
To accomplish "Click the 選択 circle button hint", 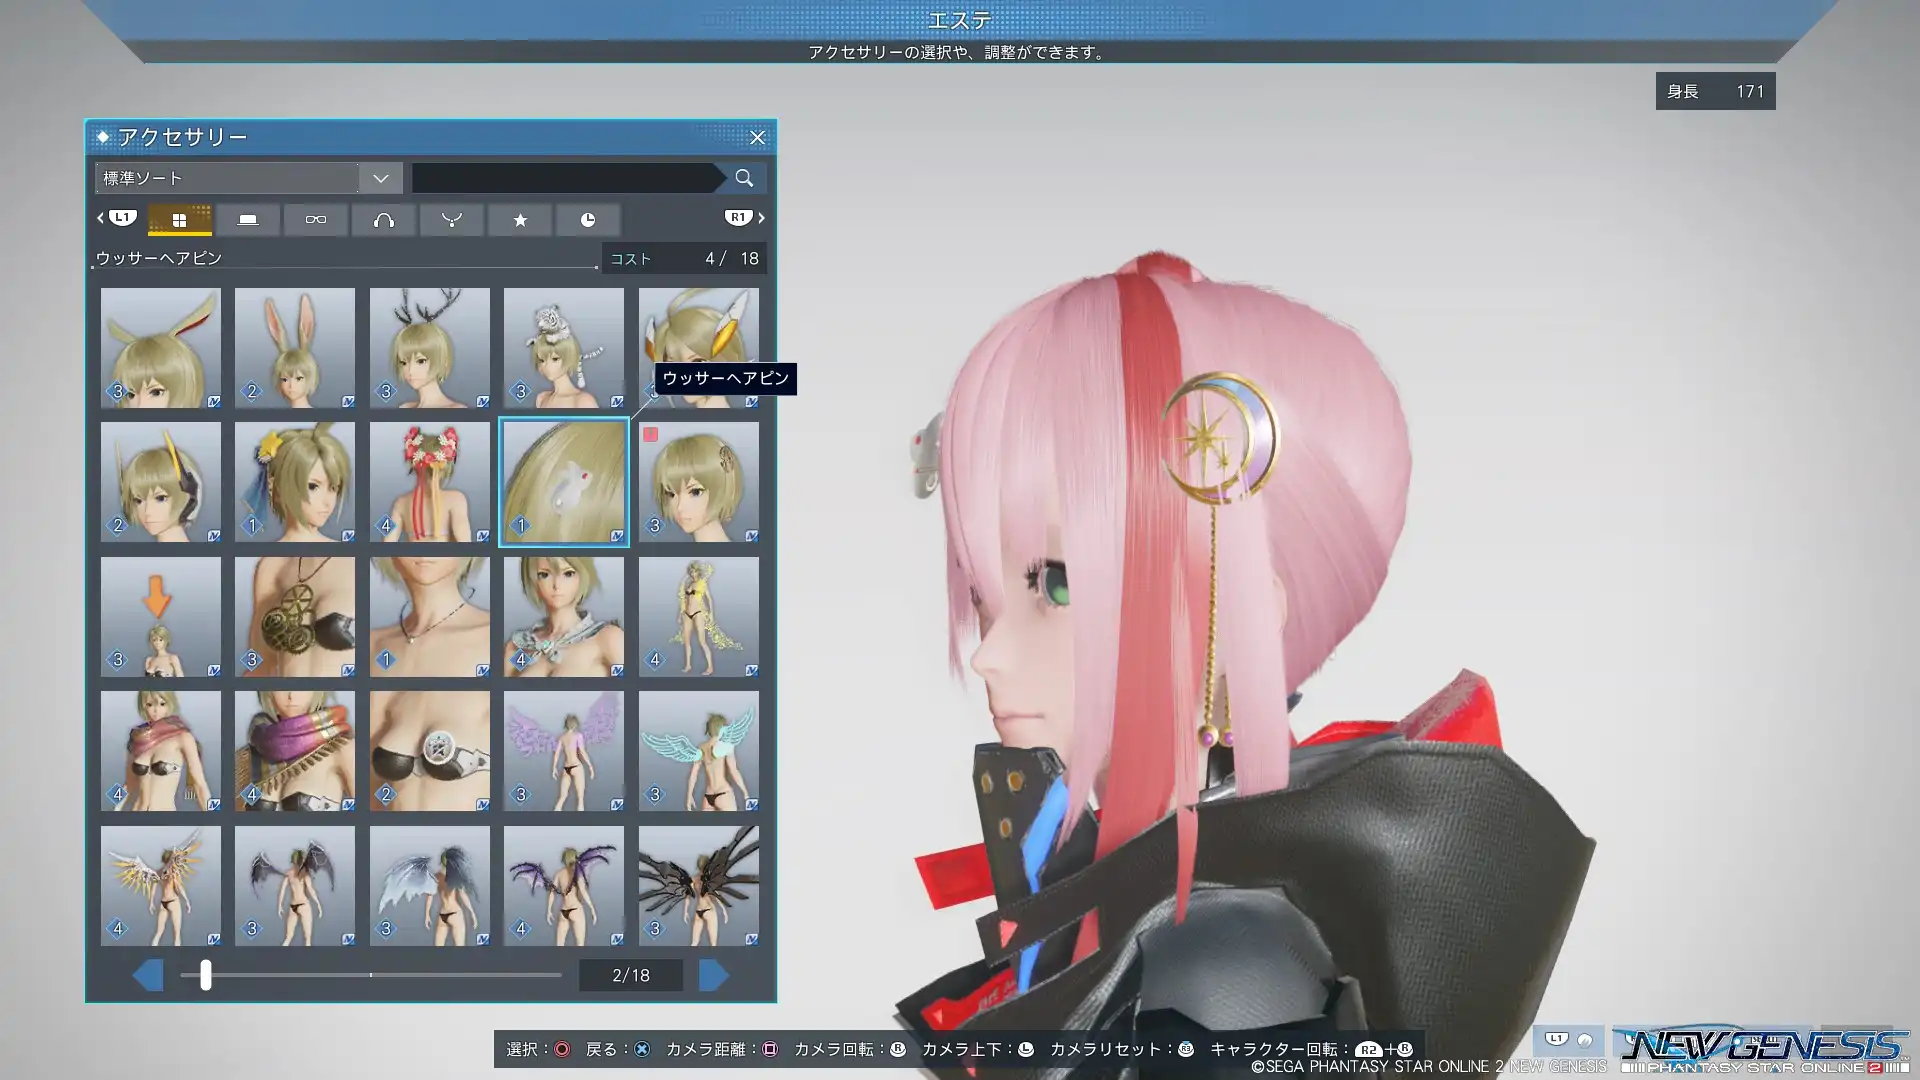I will click(x=538, y=1049).
